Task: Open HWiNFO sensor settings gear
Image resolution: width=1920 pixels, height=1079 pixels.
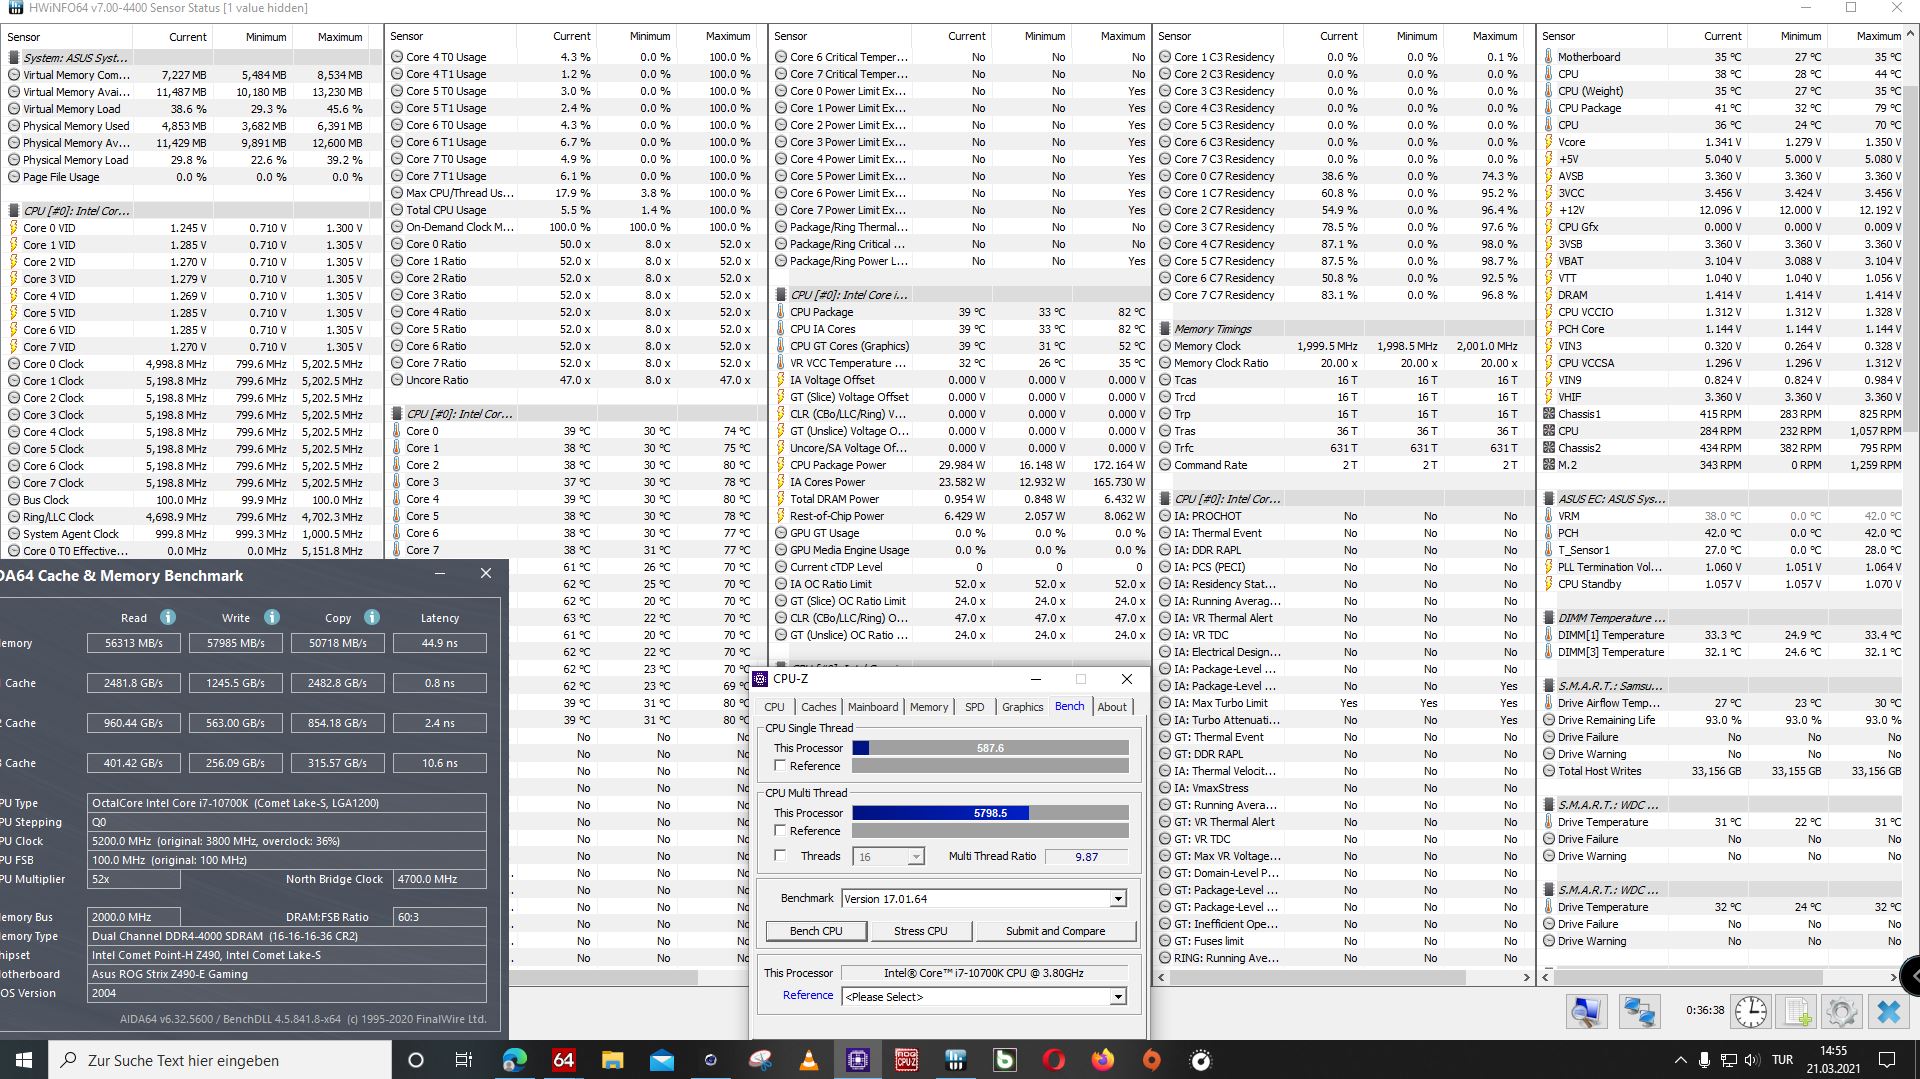Action: (x=1841, y=1012)
